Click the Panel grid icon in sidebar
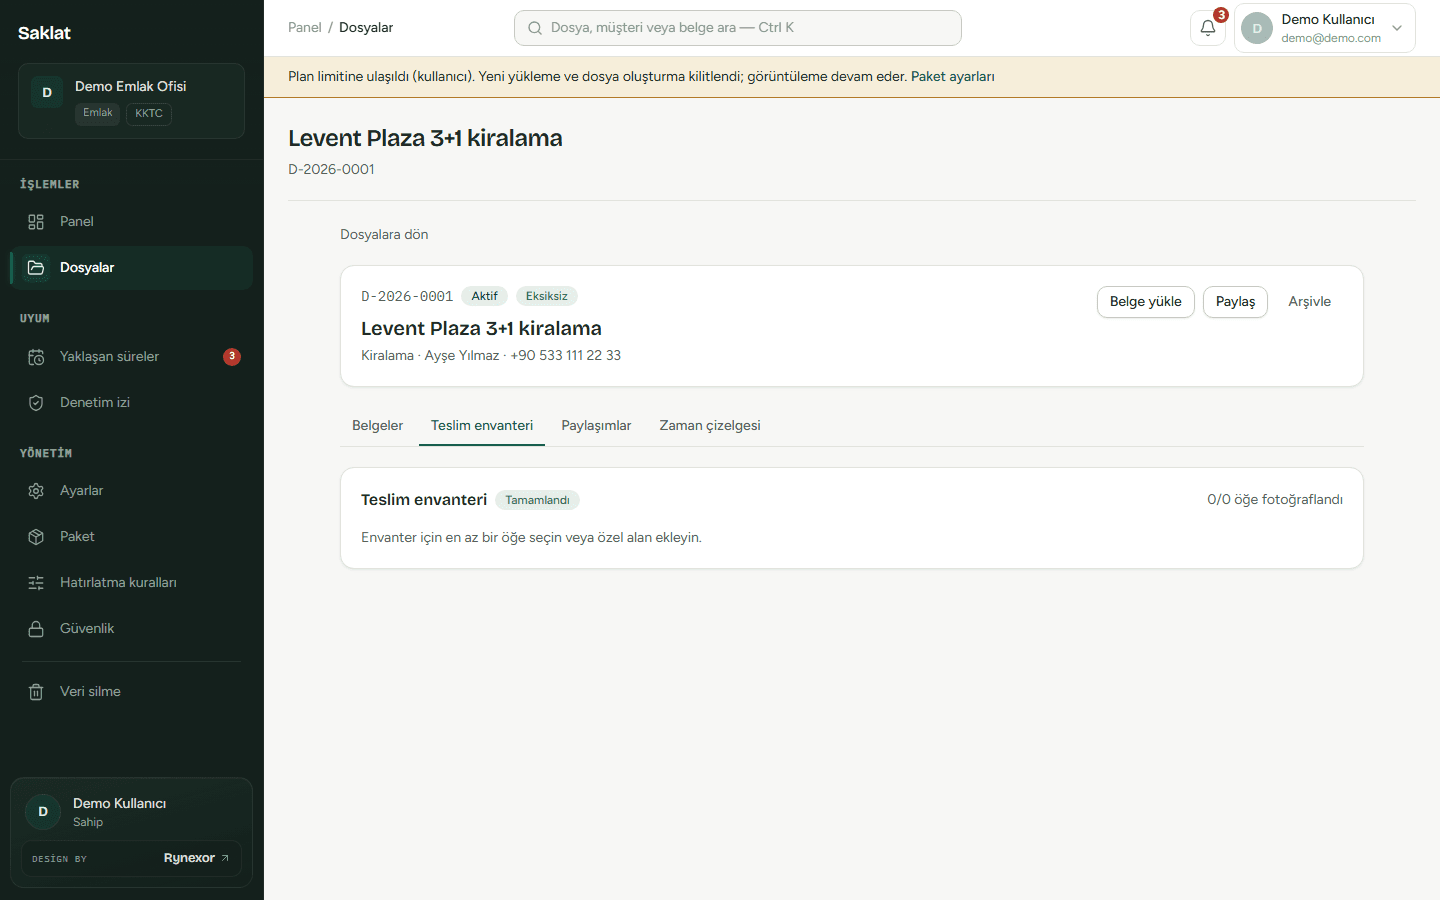This screenshot has height=900, width=1440. tap(36, 222)
